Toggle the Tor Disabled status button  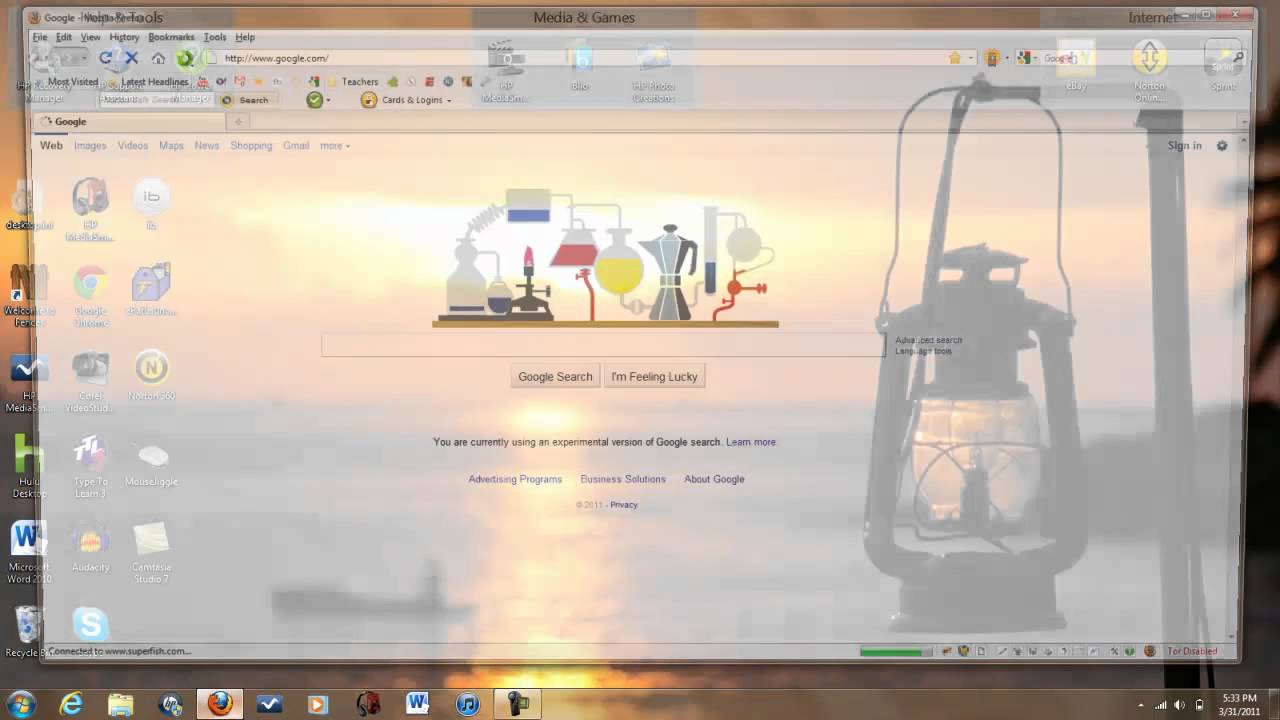[x=1192, y=652]
